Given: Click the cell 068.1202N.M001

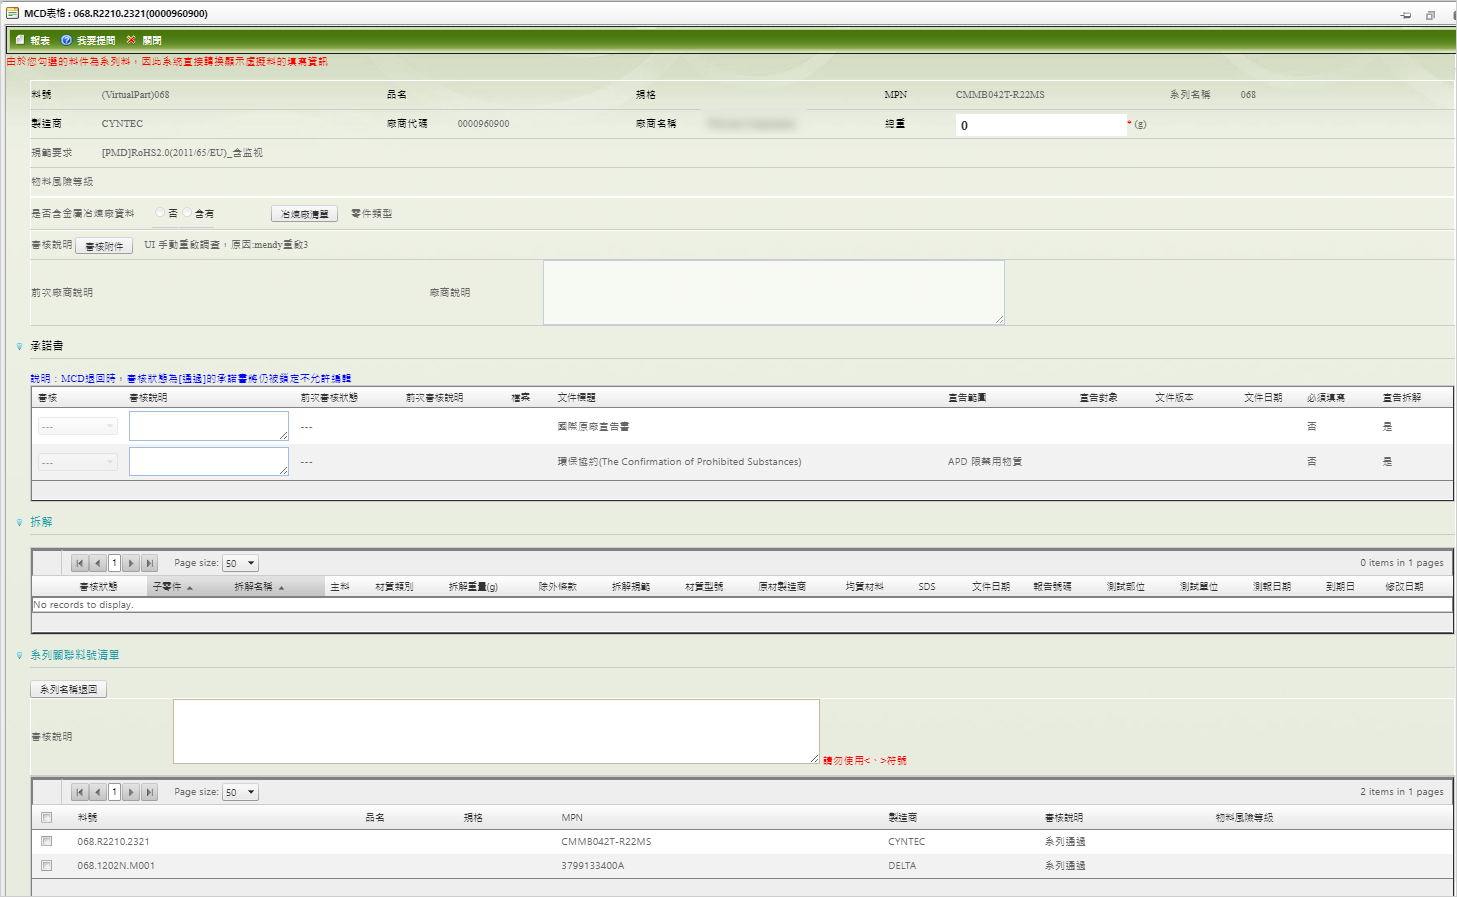Looking at the screenshot, I should pyautogui.click(x=116, y=866).
